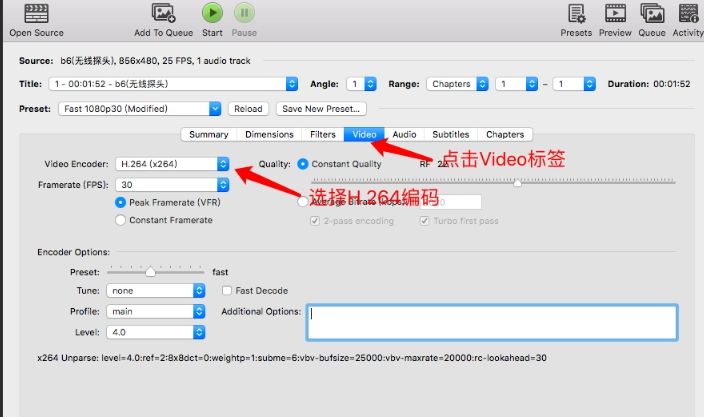Click the encoder Preset speed slider

(x=155, y=272)
